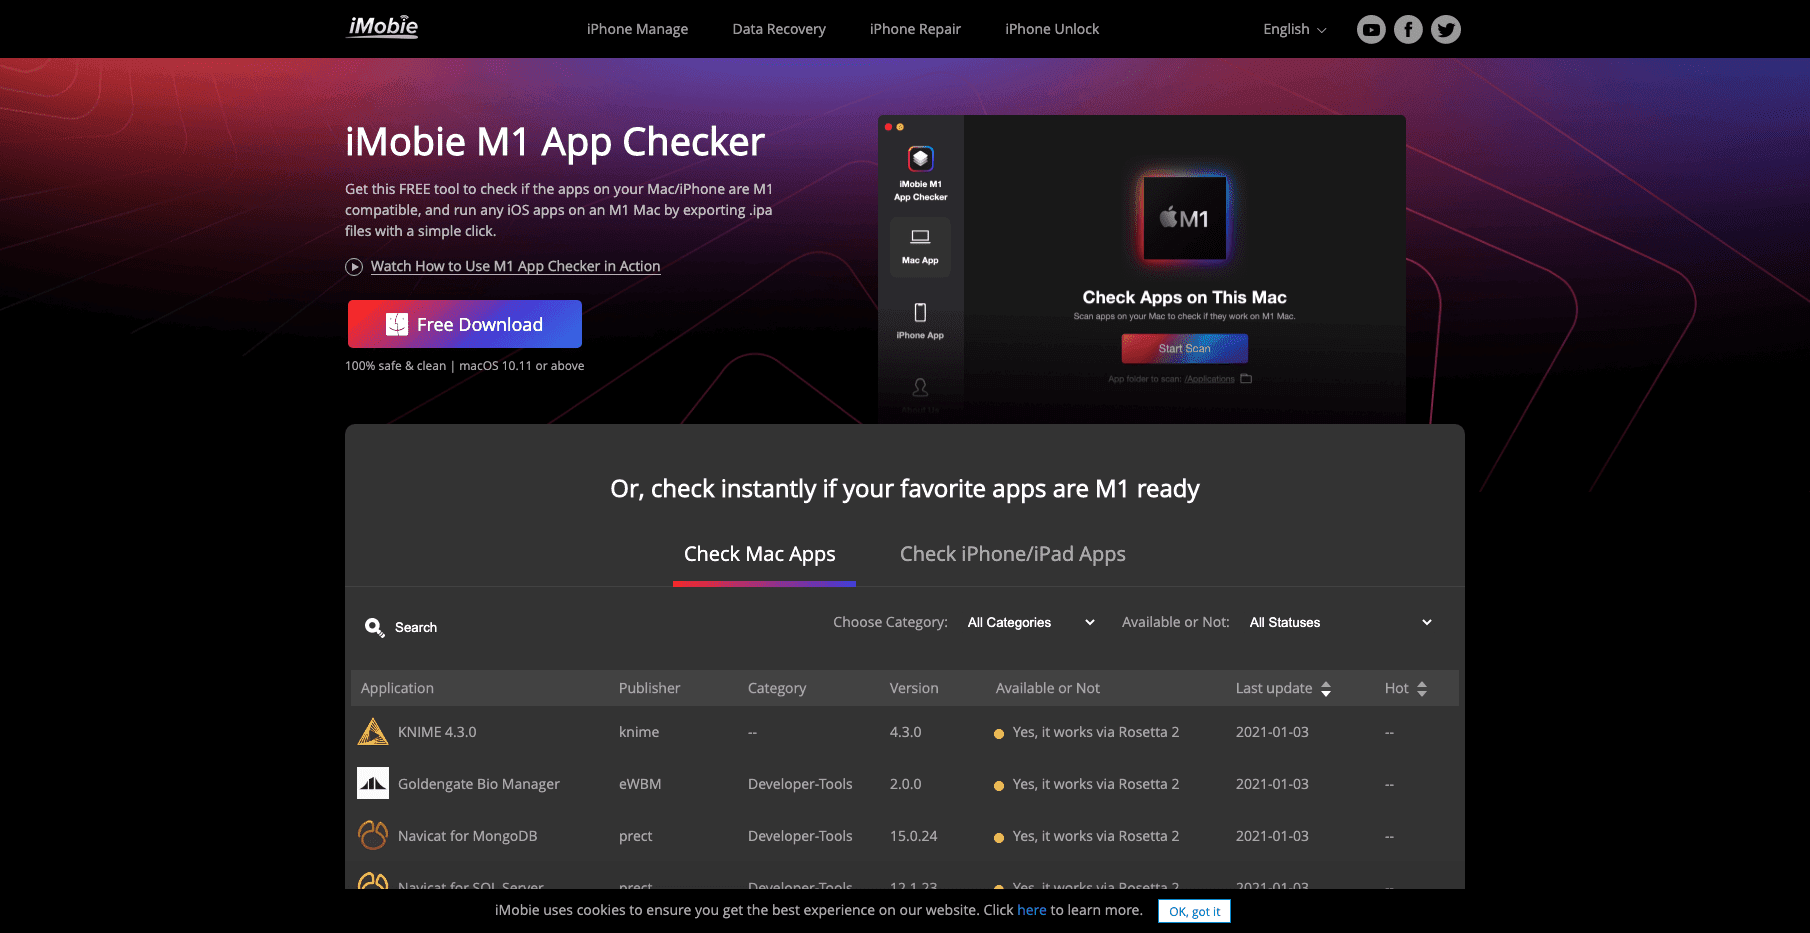Open the All Statuses dropdown

[1340, 623]
